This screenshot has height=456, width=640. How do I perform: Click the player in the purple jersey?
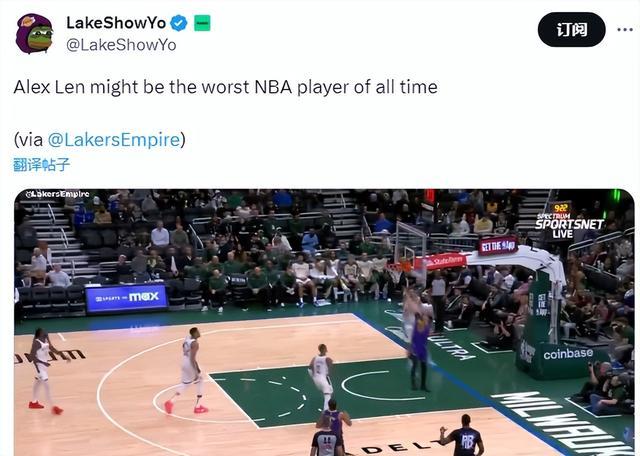point(420,349)
